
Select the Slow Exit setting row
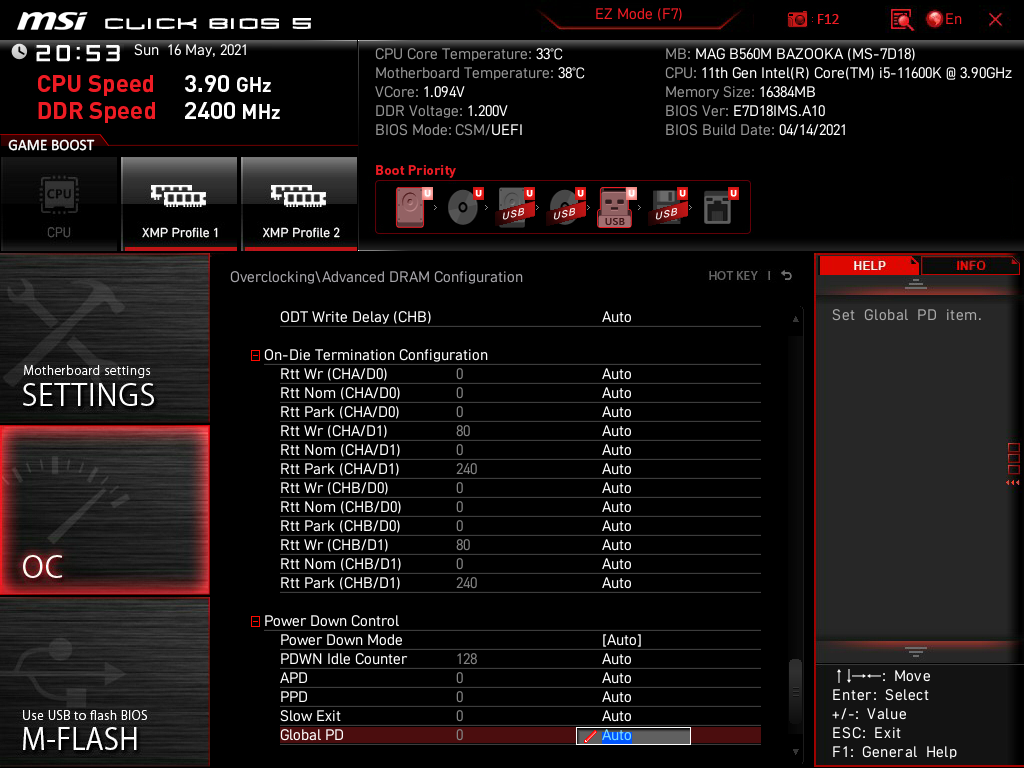click(x=520, y=716)
